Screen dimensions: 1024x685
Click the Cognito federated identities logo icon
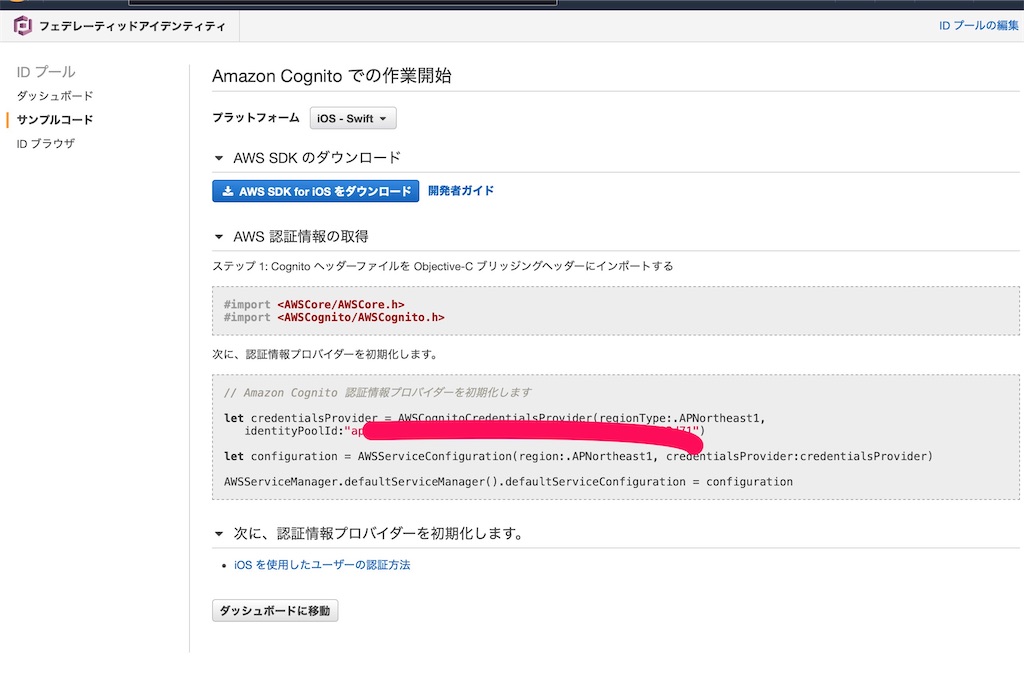pos(23,25)
